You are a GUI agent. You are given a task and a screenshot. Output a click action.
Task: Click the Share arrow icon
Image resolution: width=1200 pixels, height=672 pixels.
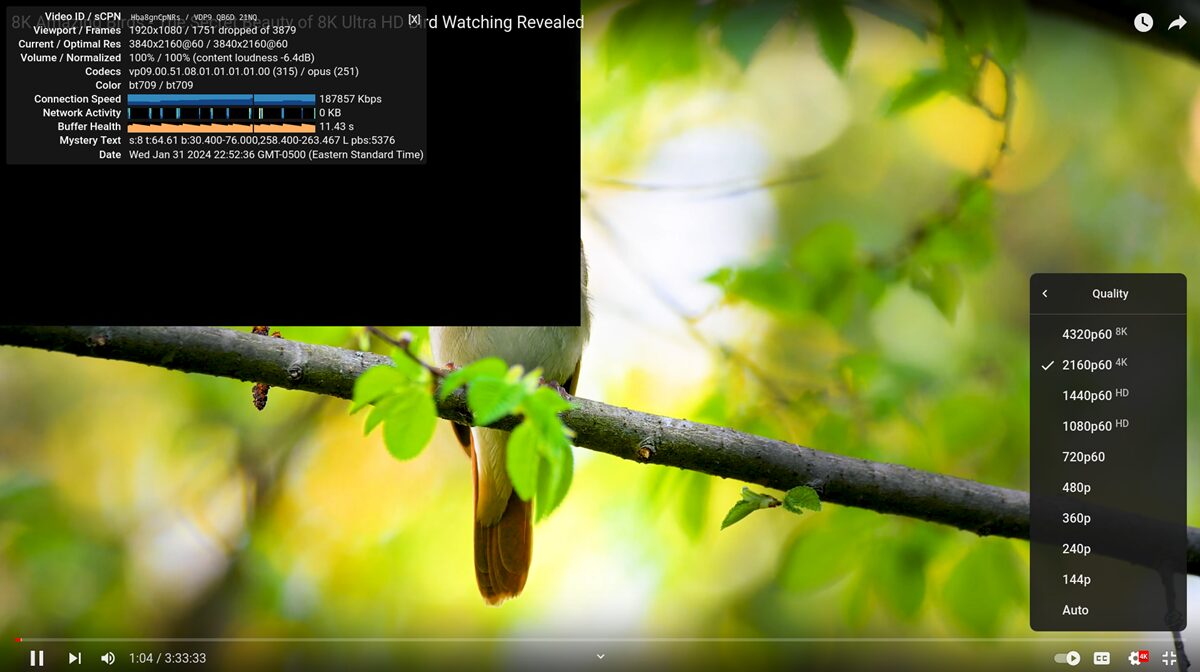(x=1177, y=22)
